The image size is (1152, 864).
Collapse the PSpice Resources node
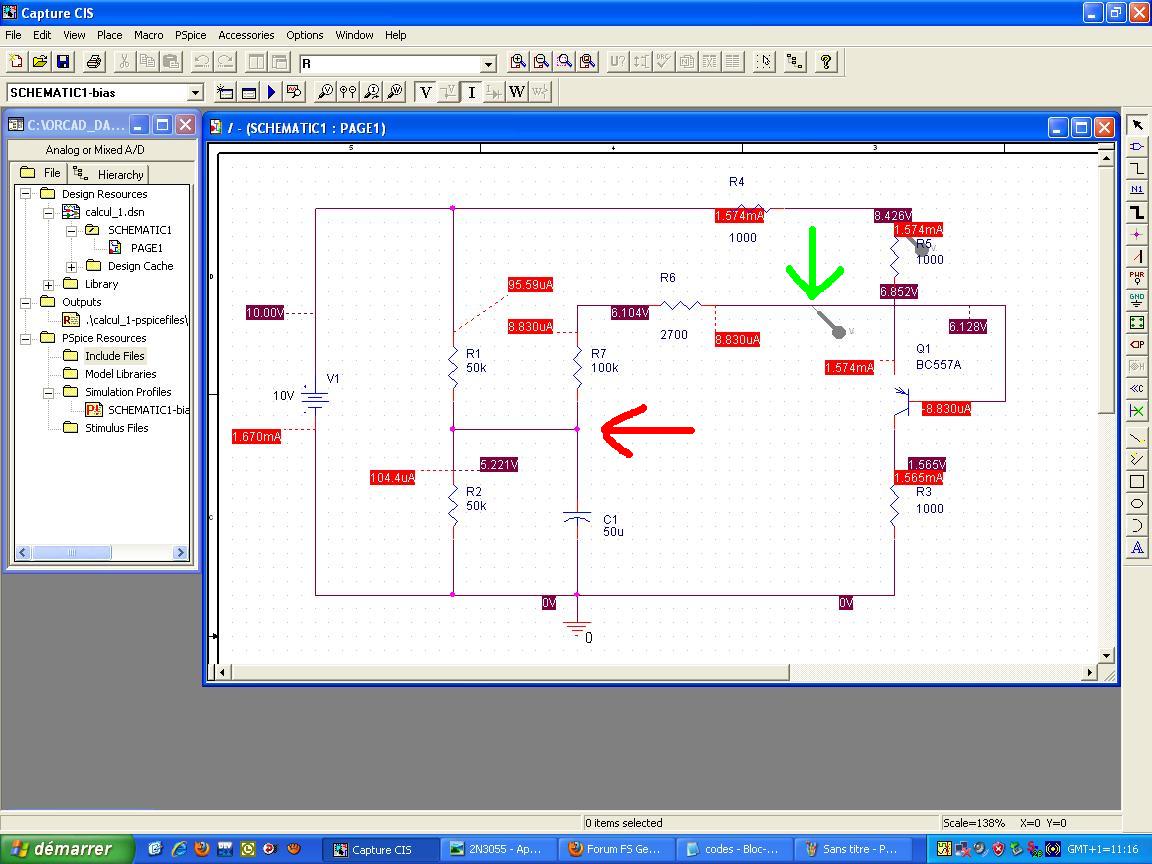click(x=26, y=338)
